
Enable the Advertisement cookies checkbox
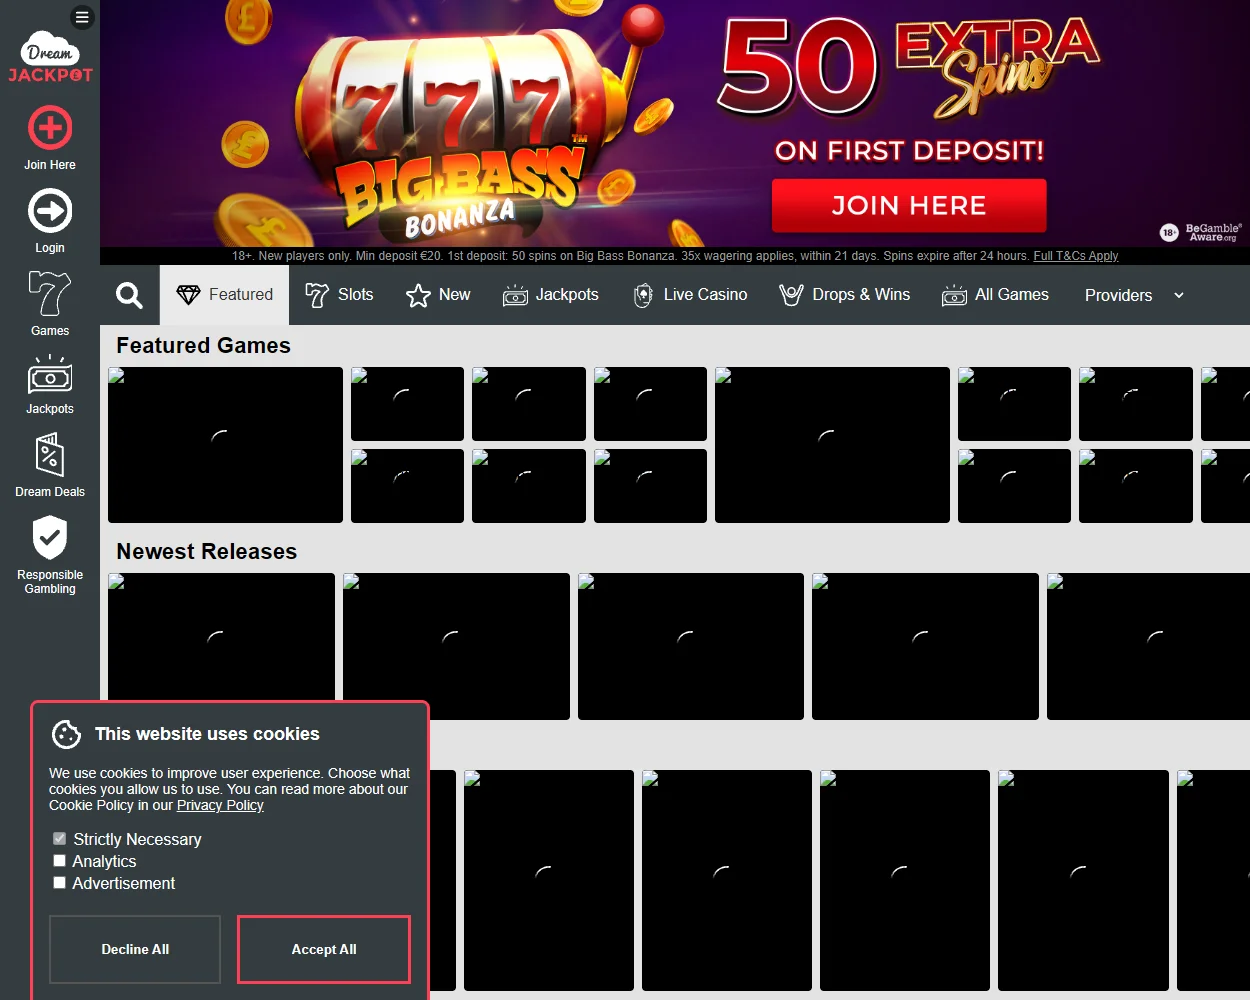pos(59,882)
